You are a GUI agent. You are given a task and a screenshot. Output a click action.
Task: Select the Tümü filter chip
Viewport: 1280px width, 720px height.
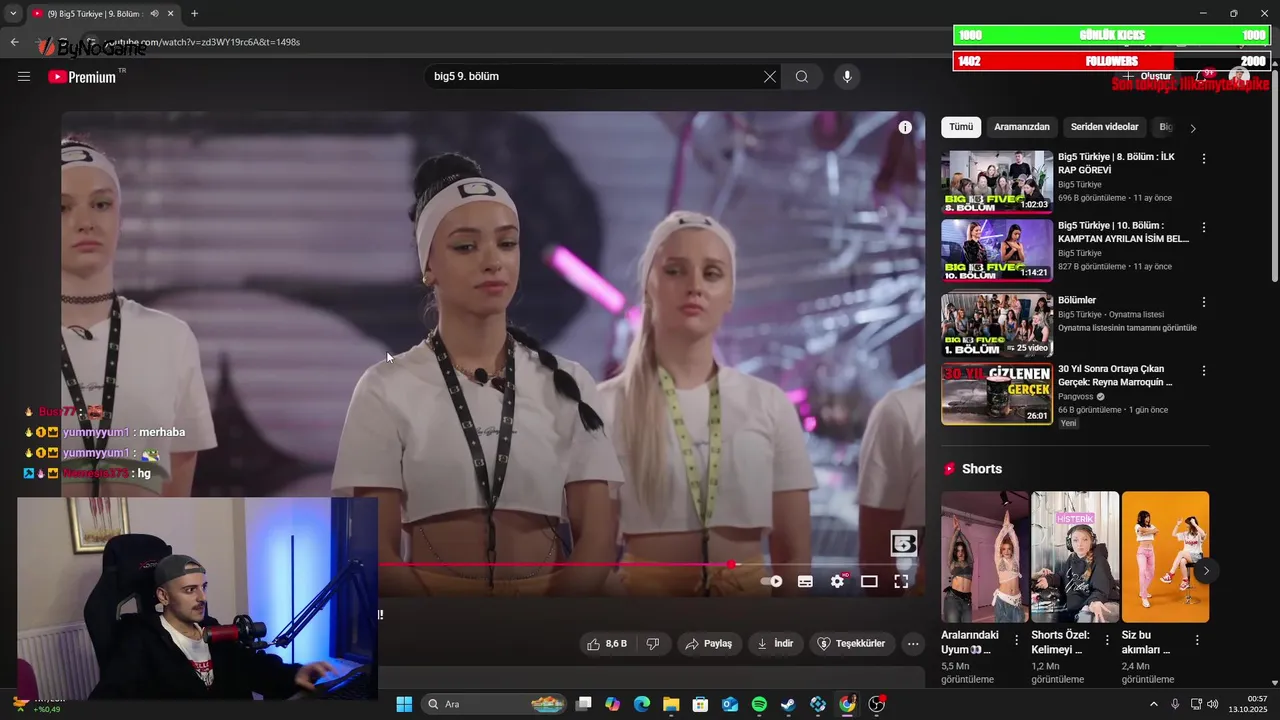point(961,127)
